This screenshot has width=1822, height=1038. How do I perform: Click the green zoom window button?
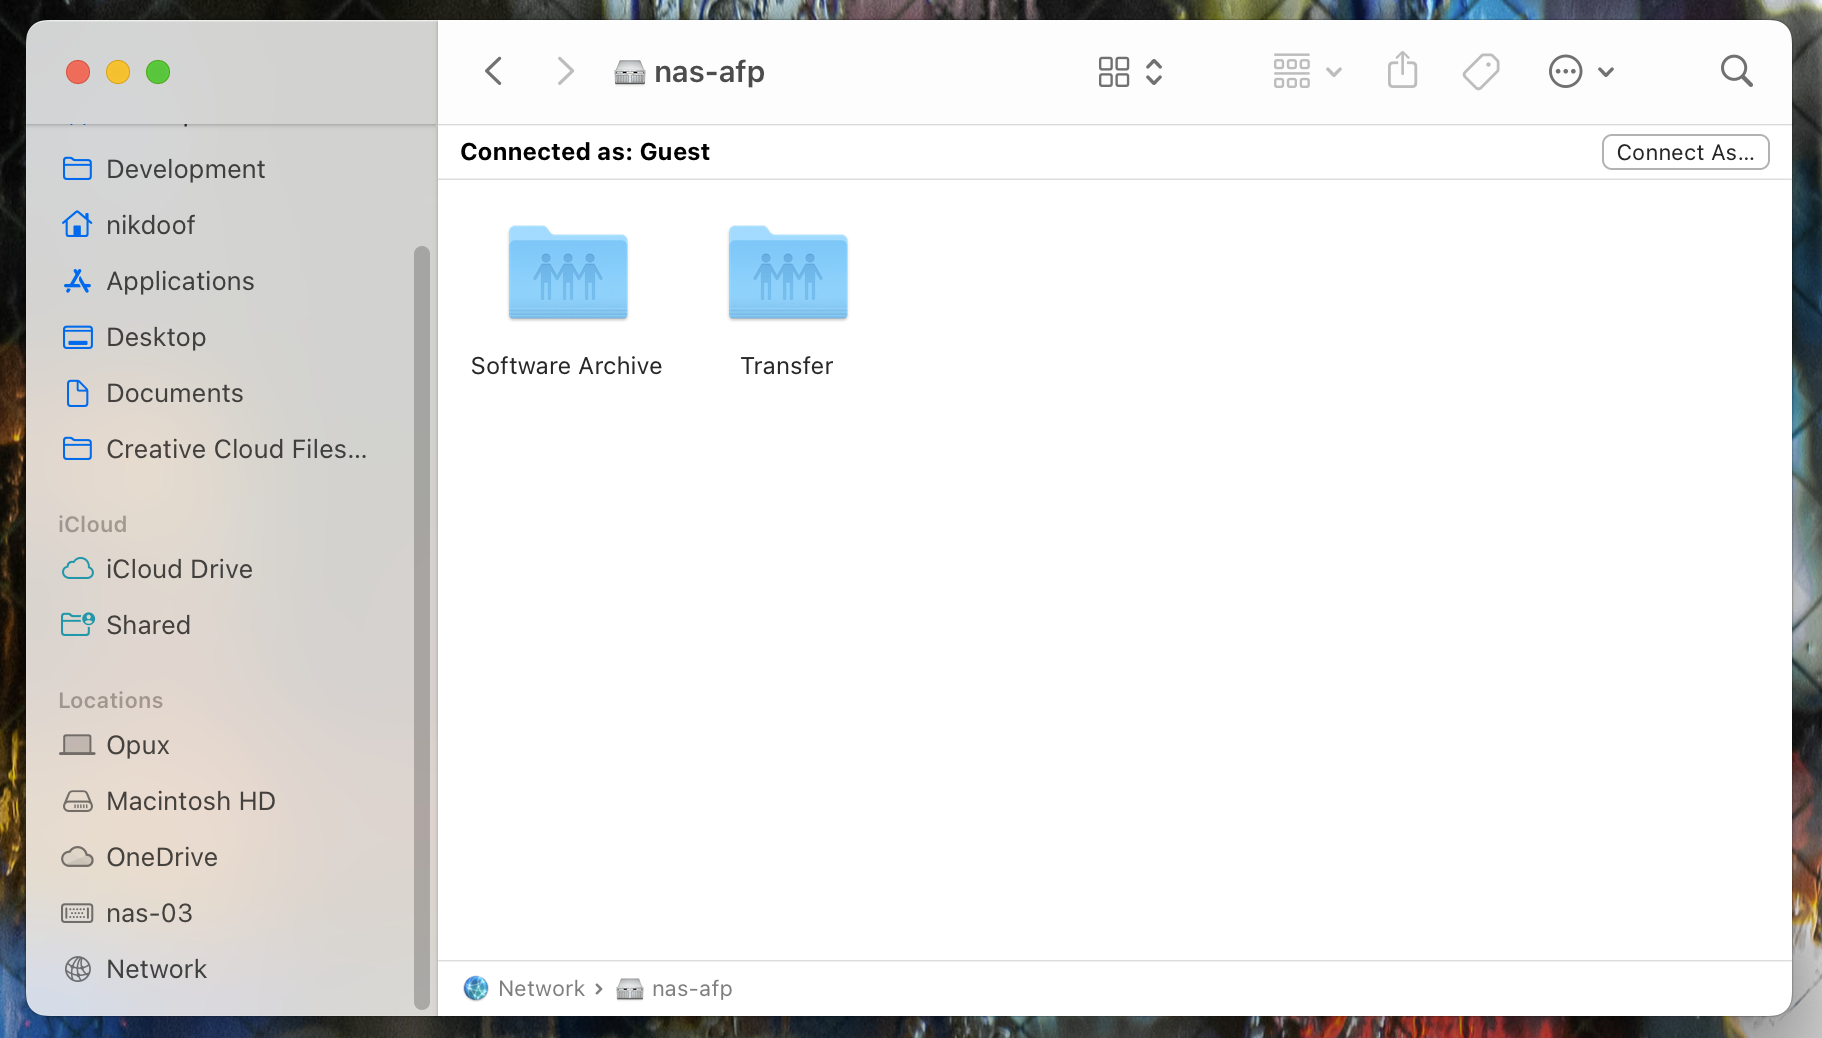click(158, 72)
